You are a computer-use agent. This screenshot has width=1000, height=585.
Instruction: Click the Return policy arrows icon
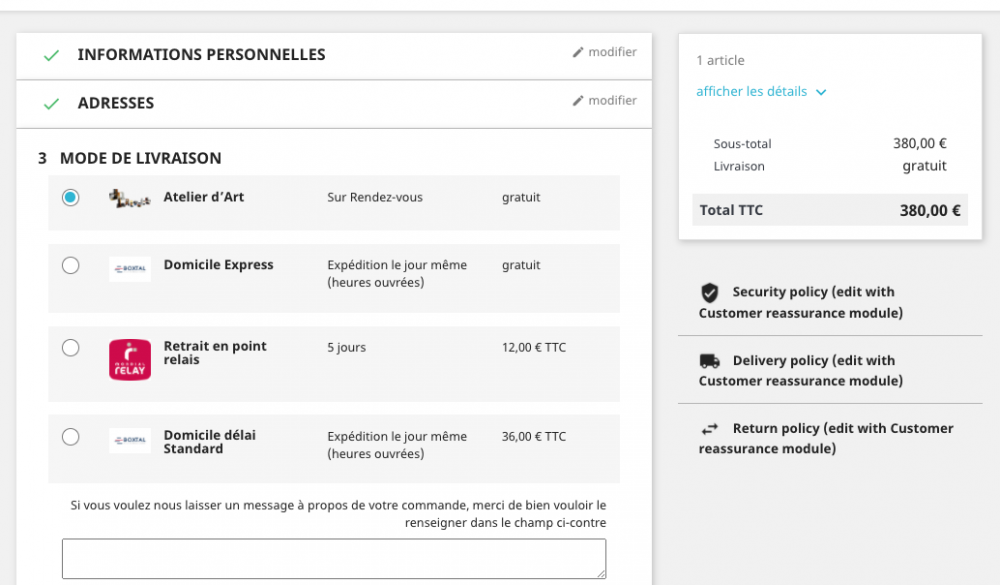pyautogui.click(x=710, y=429)
